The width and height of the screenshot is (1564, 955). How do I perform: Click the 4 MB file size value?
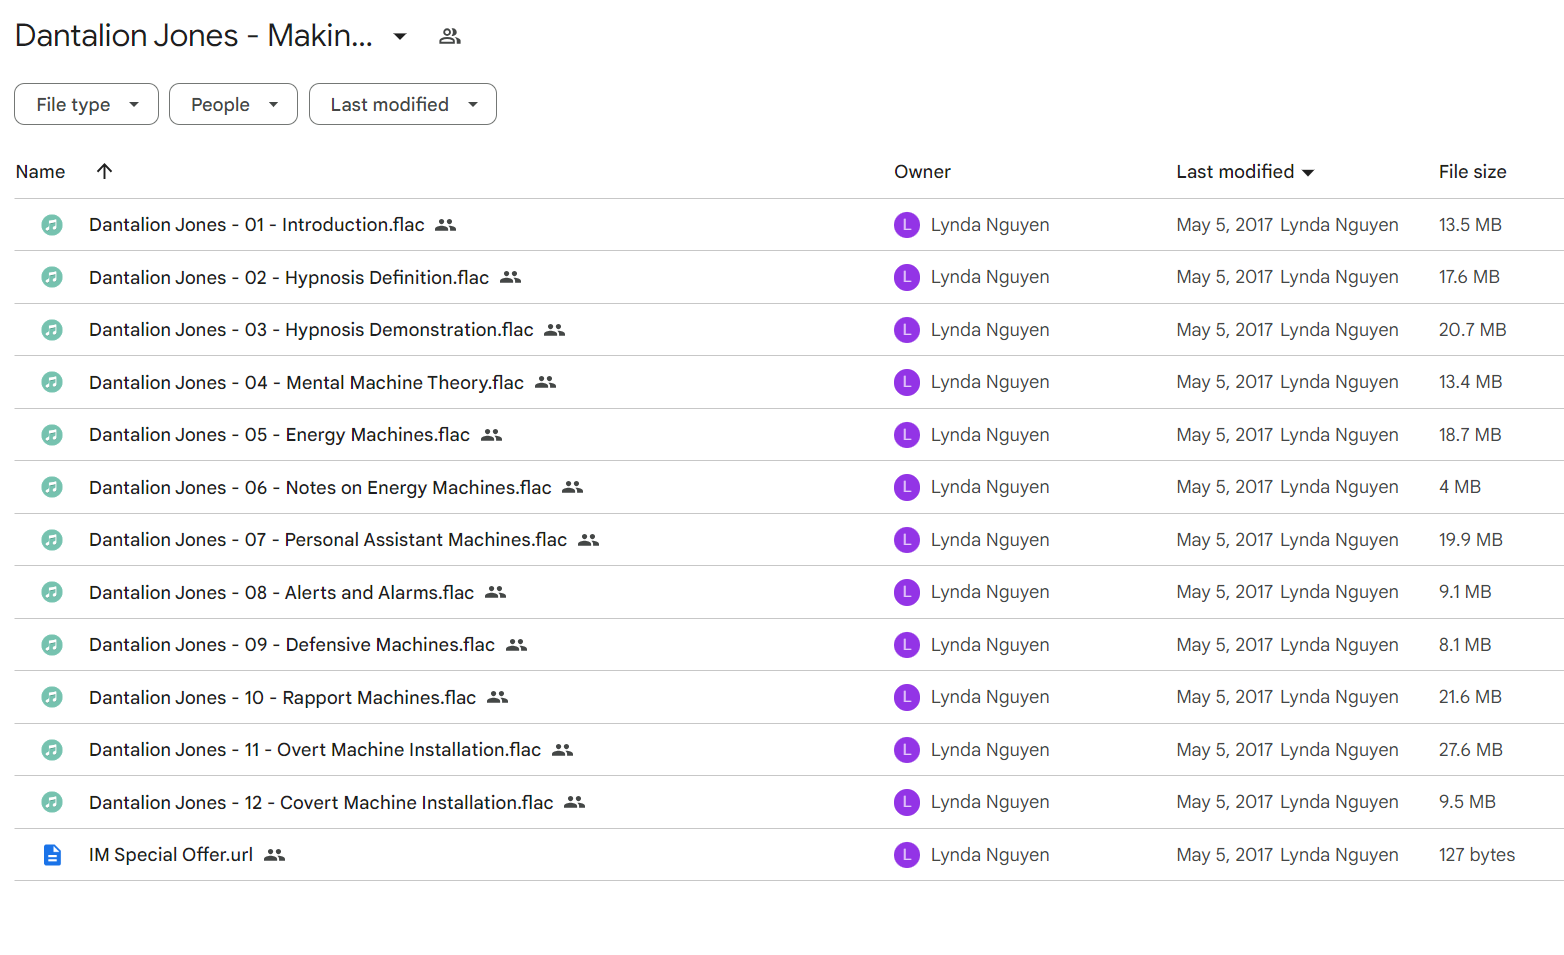point(1460,487)
